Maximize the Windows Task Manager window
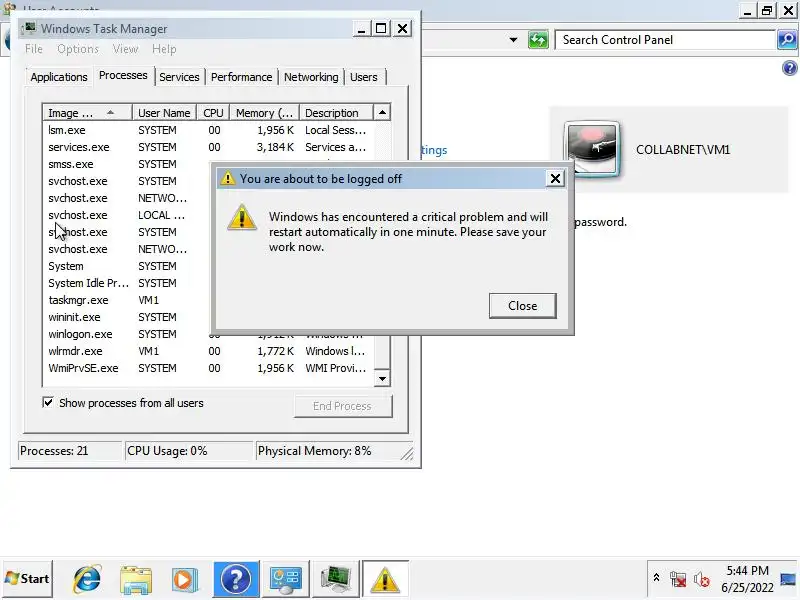Screen dimensions: 800x600 [381, 29]
